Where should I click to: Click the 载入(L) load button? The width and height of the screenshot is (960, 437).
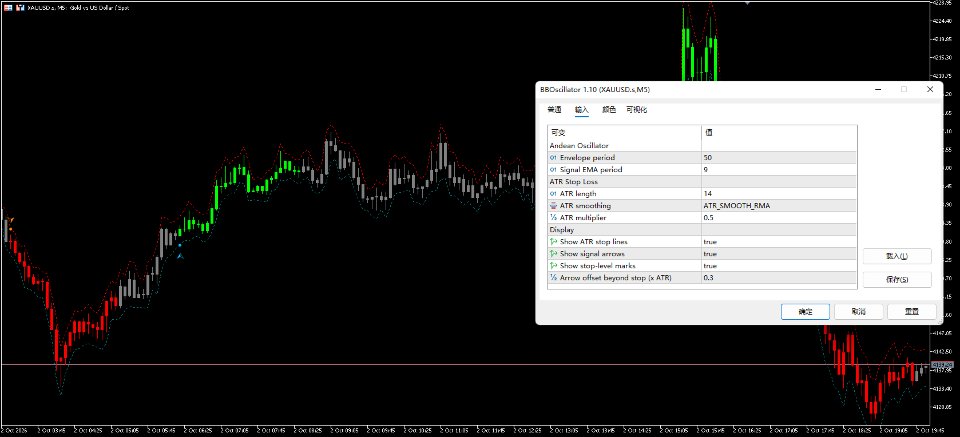click(897, 256)
